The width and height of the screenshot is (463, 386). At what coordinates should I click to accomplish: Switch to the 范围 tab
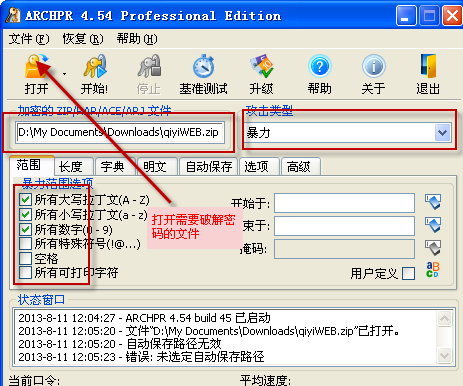31,165
